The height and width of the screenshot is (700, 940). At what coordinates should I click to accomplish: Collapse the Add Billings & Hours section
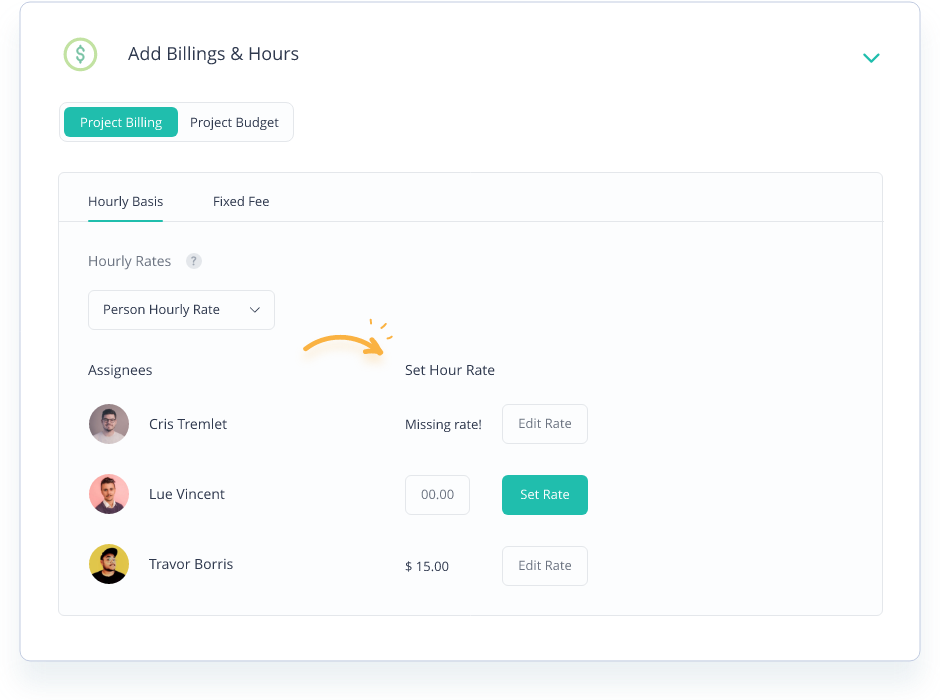coord(871,58)
